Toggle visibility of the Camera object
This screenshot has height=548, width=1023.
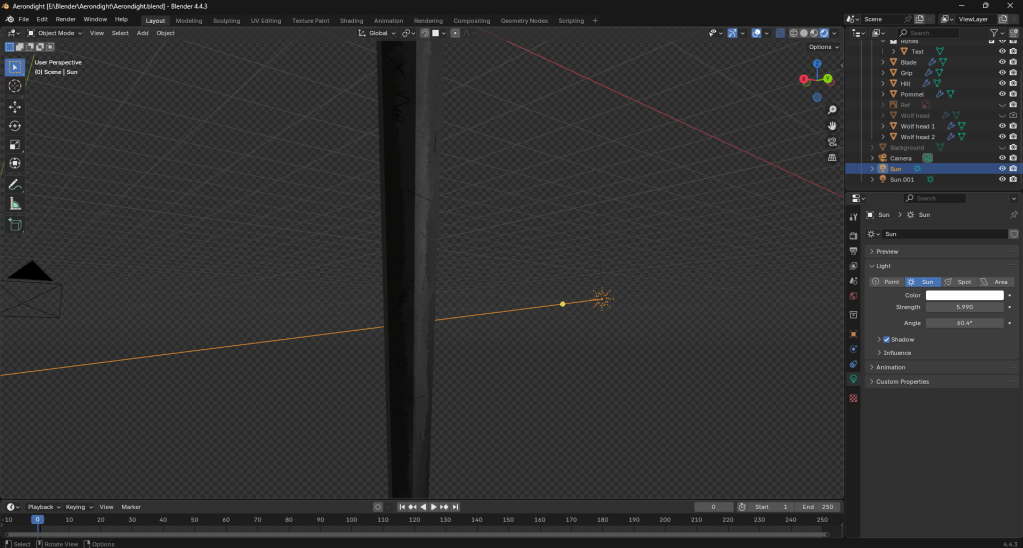(1002, 158)
